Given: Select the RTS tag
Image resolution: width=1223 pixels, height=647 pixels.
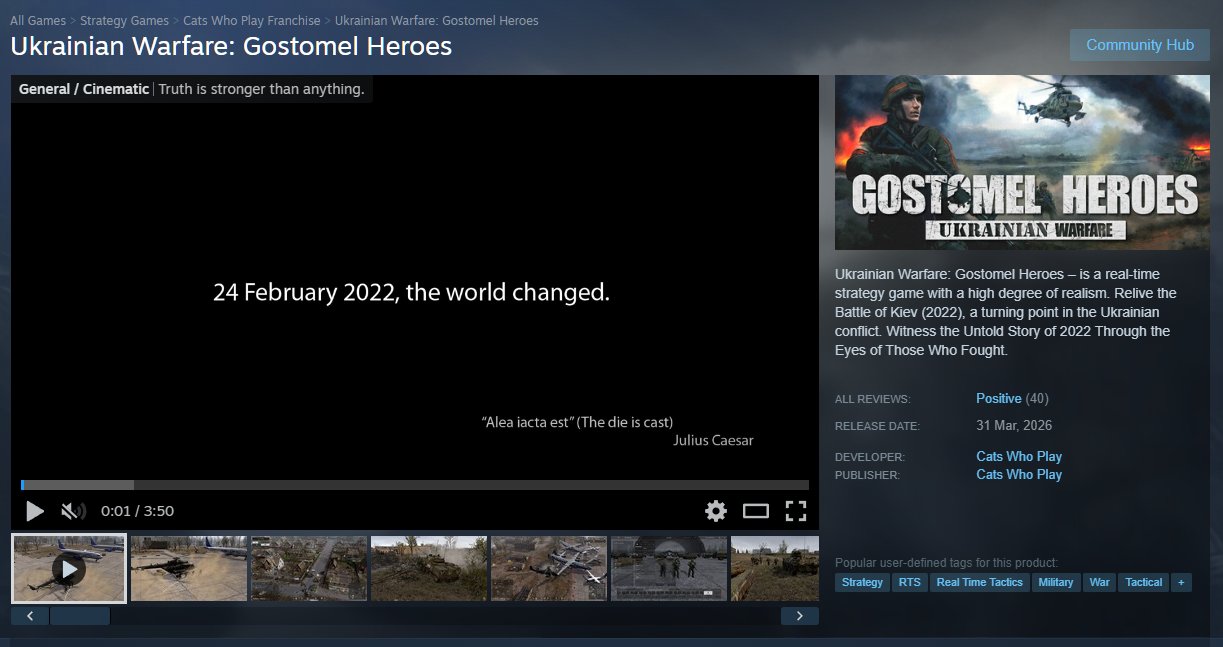Looking at the screenshot, I should [910, 582].
